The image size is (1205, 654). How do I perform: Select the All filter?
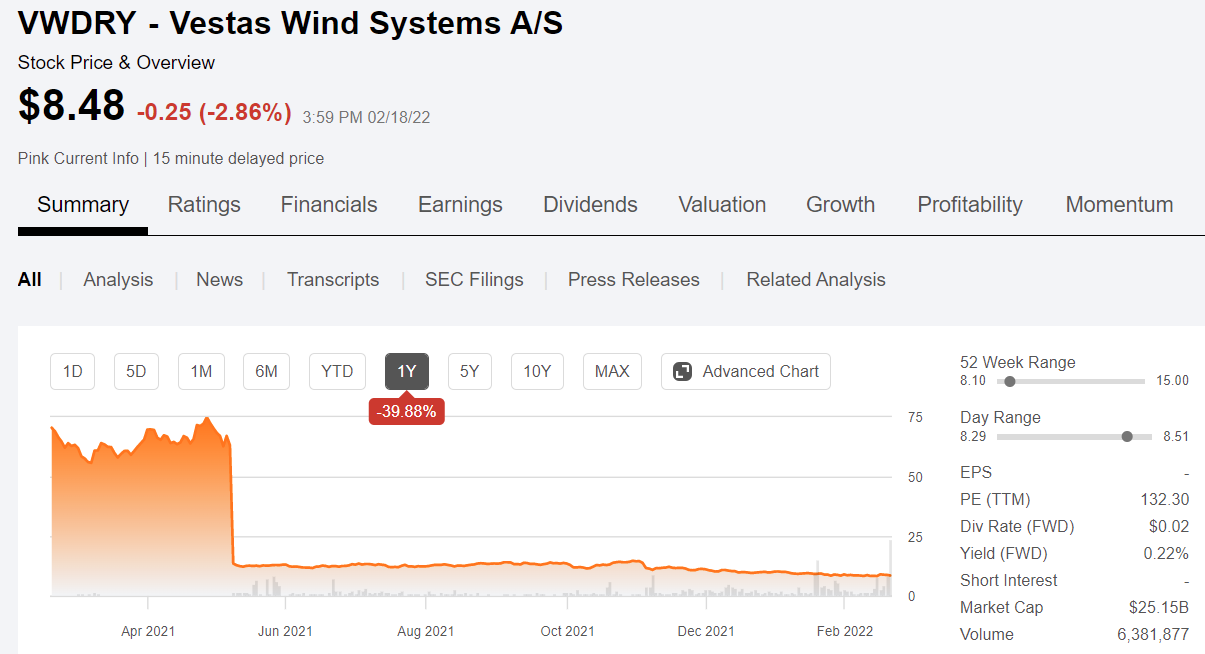30,280
